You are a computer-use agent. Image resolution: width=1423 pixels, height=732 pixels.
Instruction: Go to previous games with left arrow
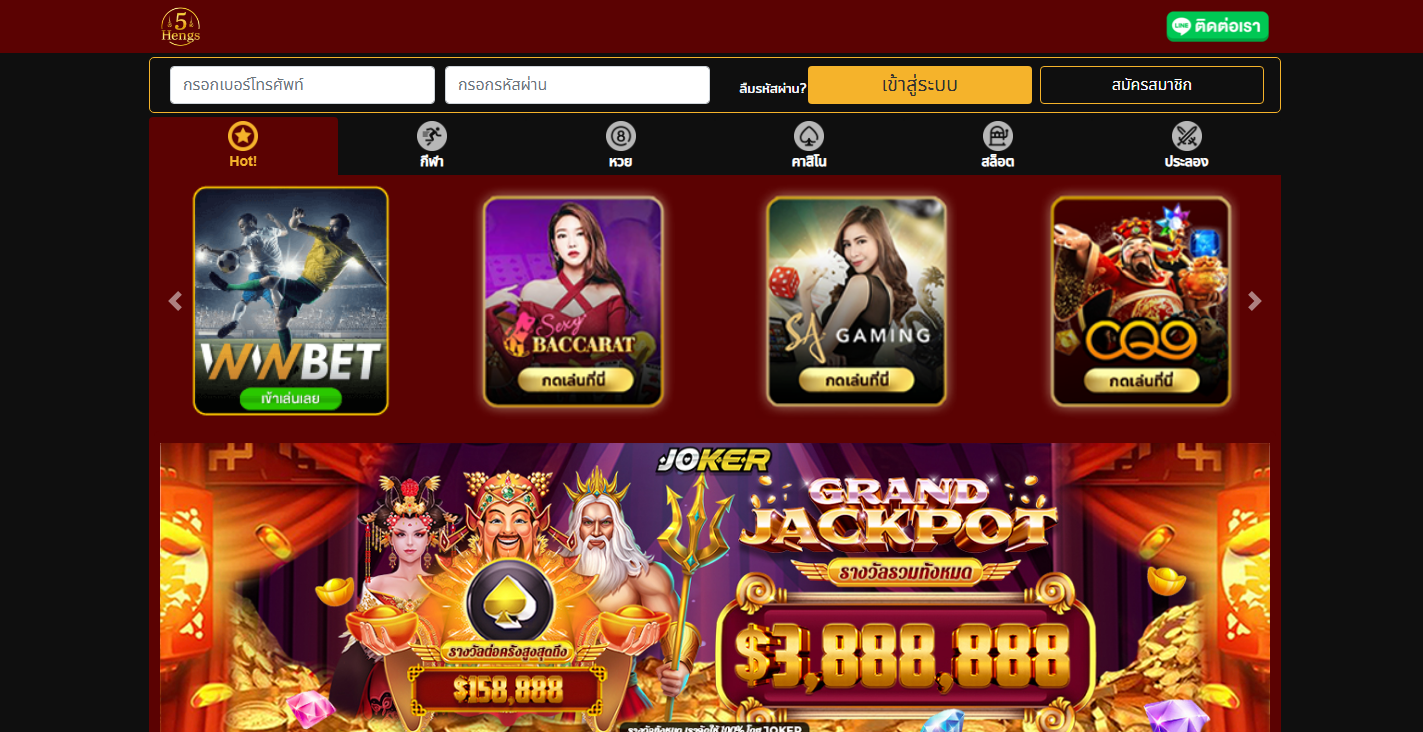point(175,301)
